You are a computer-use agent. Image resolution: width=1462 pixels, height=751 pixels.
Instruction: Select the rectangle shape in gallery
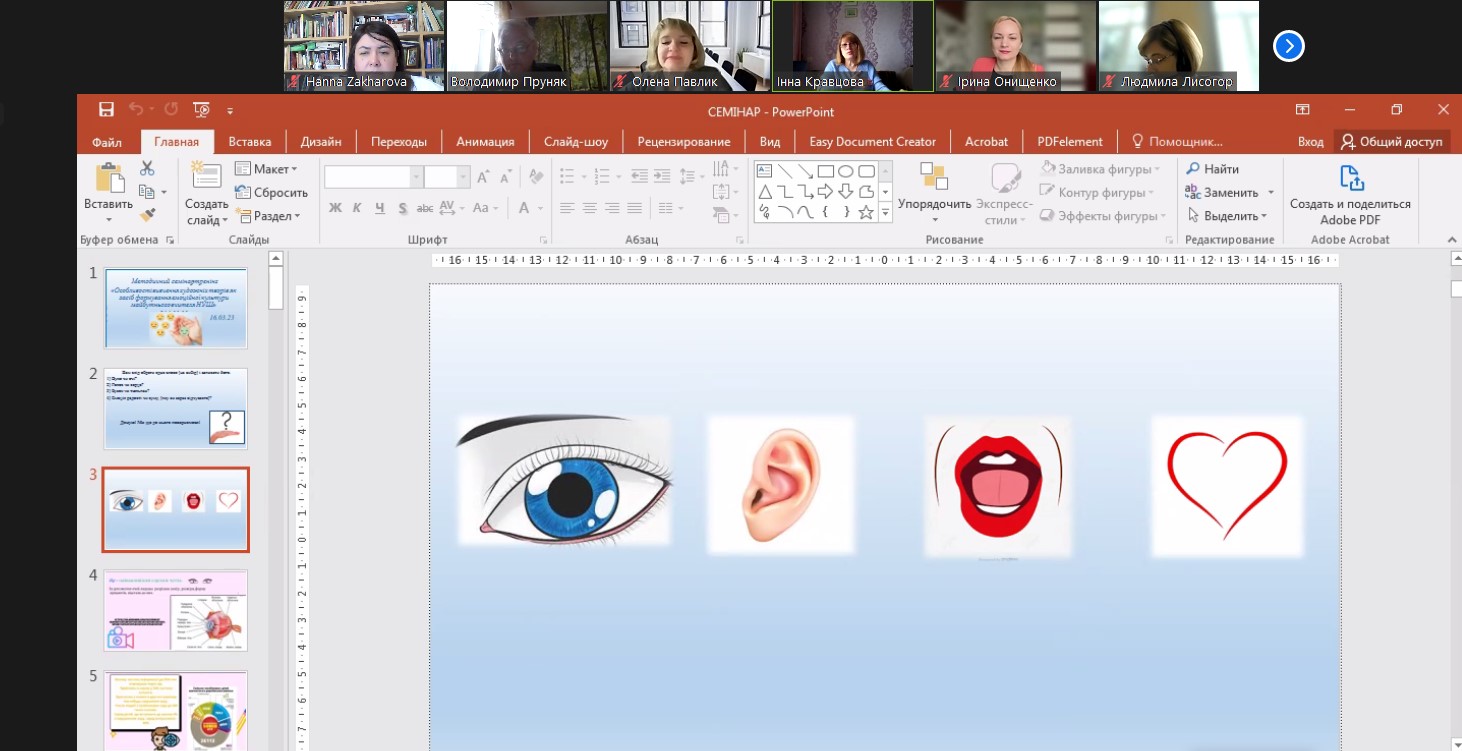click(x=826, y=171)
